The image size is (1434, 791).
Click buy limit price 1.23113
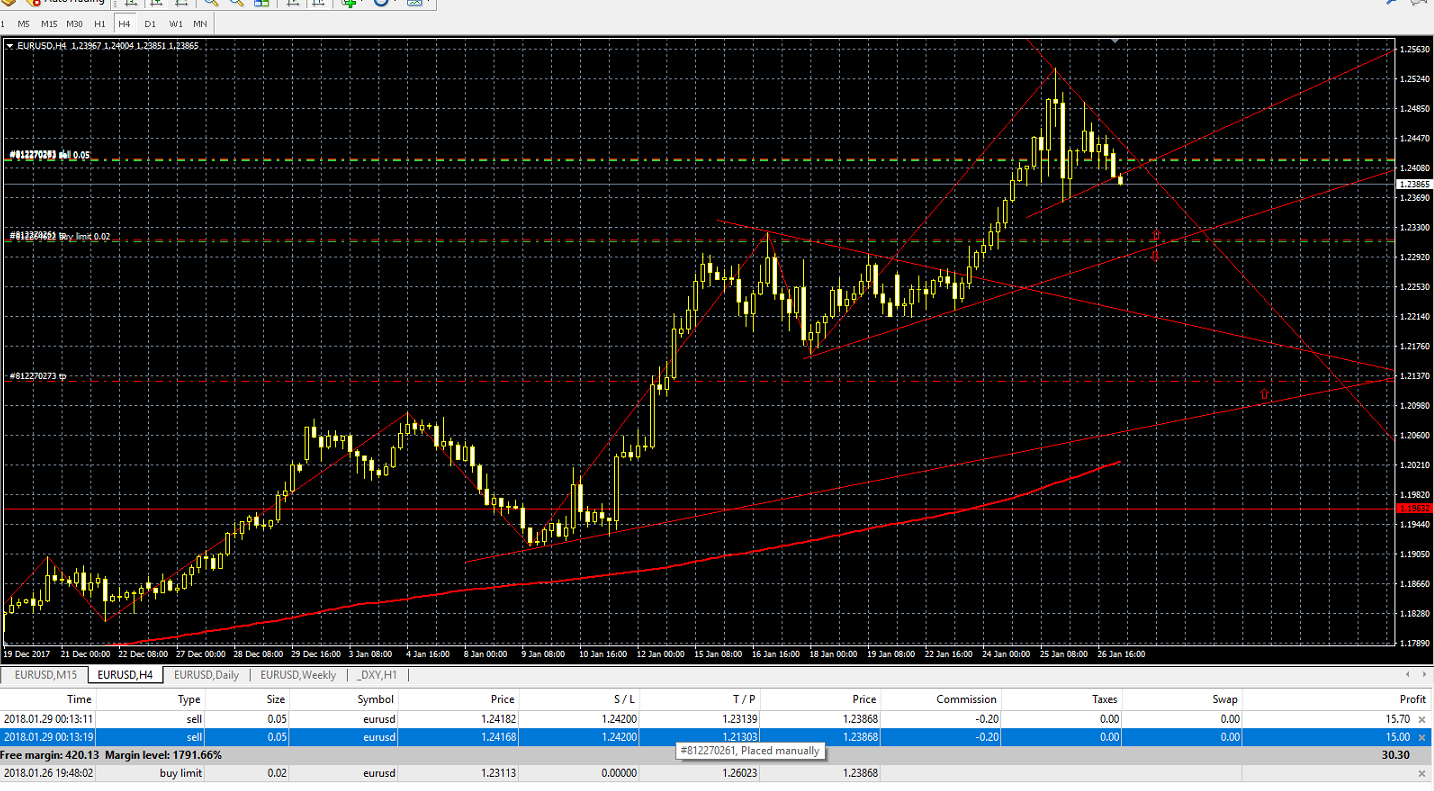click(x=496, y=773)
